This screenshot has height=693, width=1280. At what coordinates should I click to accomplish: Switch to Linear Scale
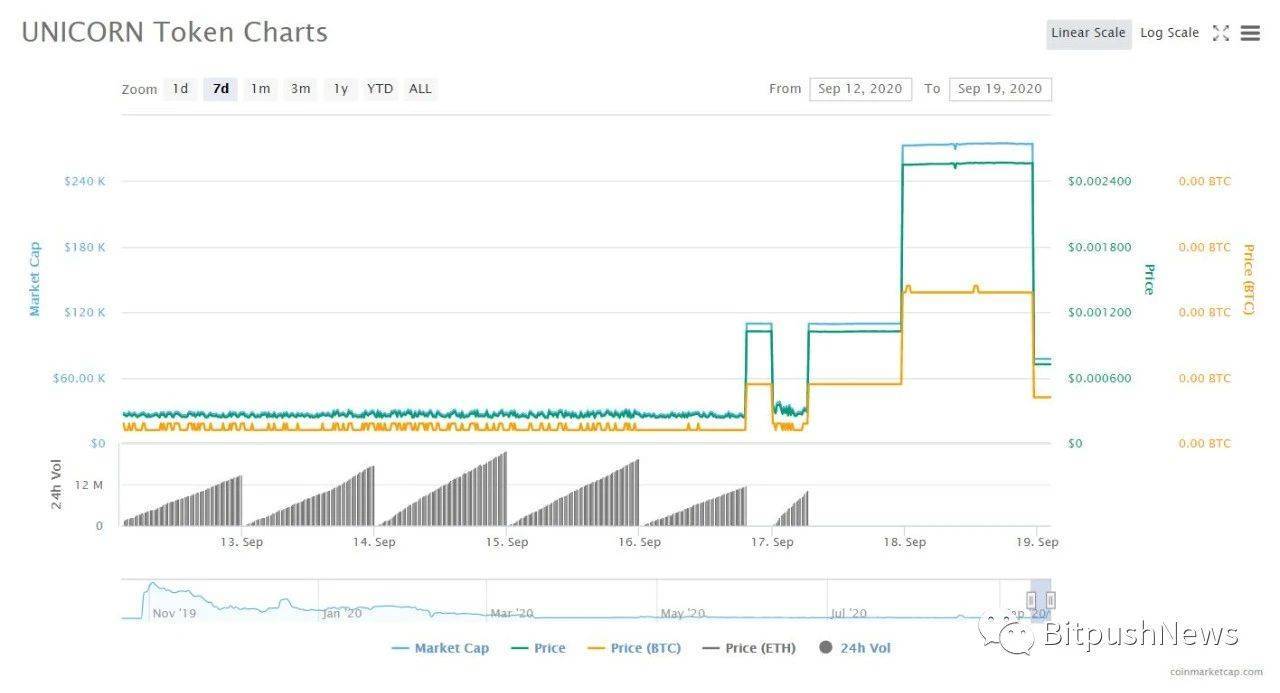pyautogui.click(x=1089, y=33)
